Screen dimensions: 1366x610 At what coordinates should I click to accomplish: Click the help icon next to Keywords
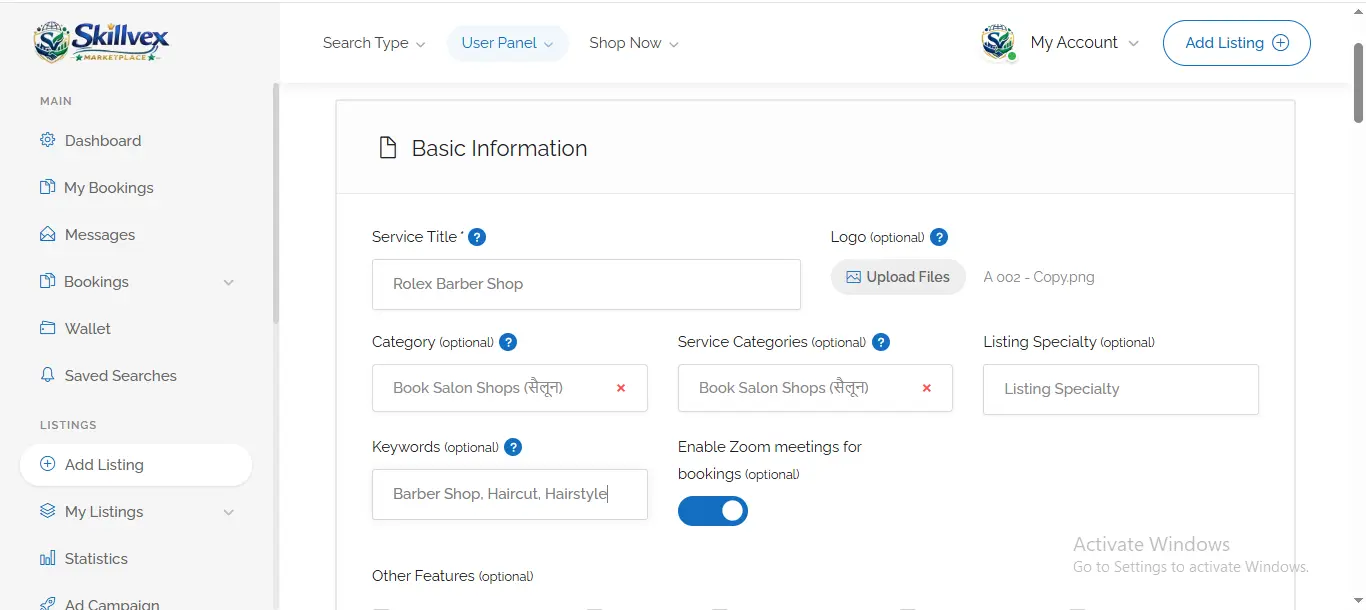click(513, 447)
